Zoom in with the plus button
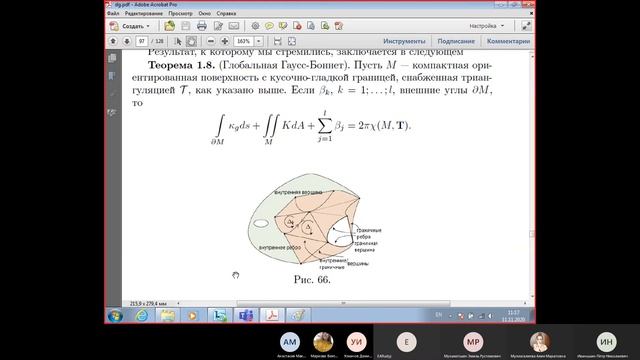Screen dimensions: 640x360 (225, 41)
